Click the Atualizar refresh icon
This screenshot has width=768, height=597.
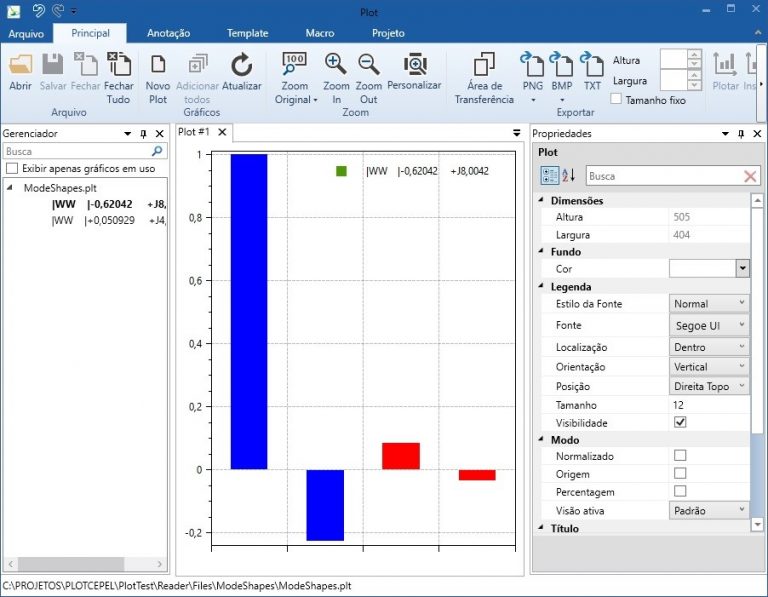241,66
